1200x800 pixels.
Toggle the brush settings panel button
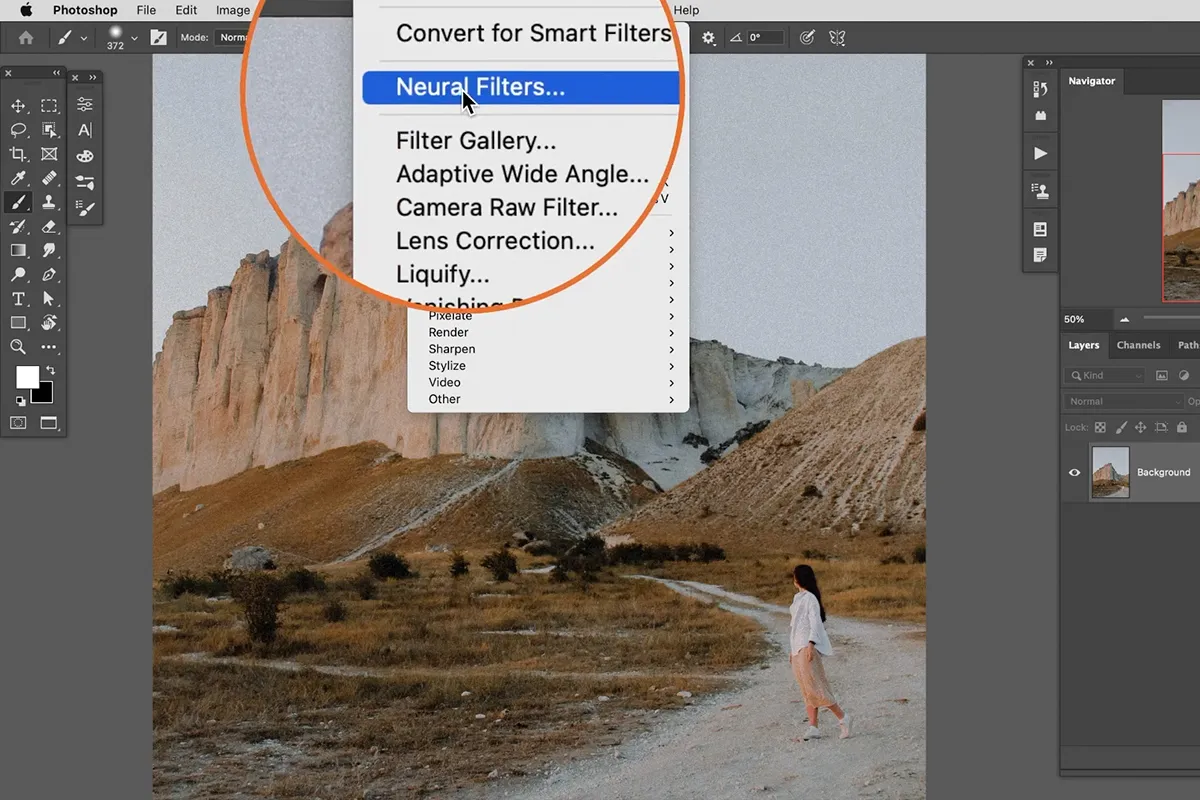[158, 38]
